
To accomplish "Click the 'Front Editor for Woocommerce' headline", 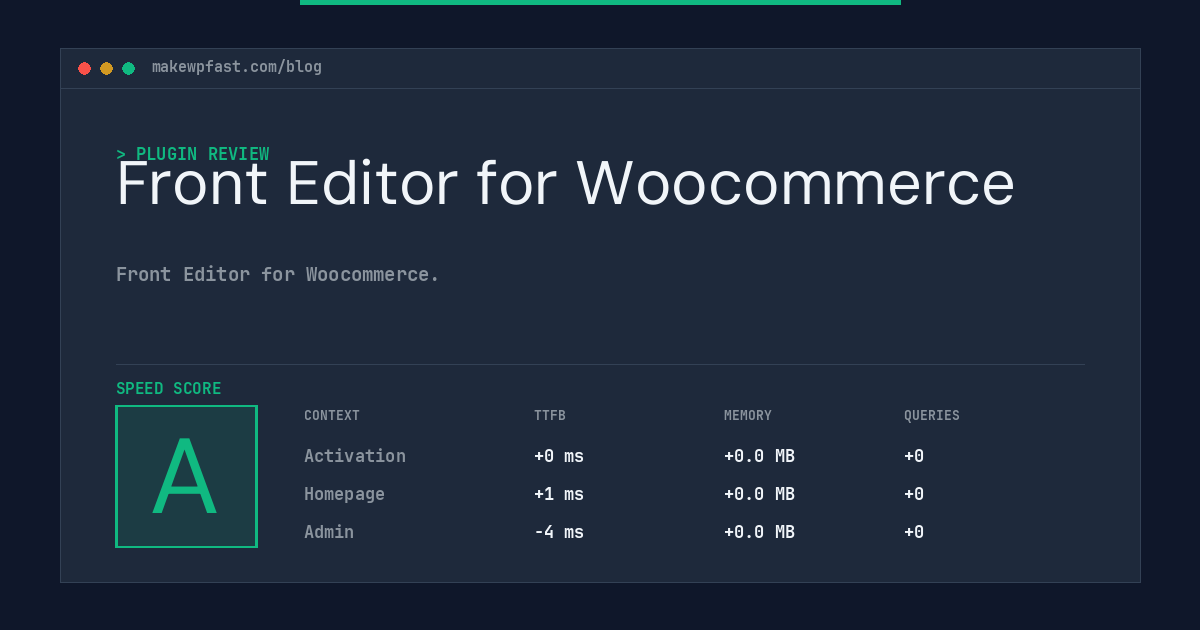I will [x=565, y=183].
